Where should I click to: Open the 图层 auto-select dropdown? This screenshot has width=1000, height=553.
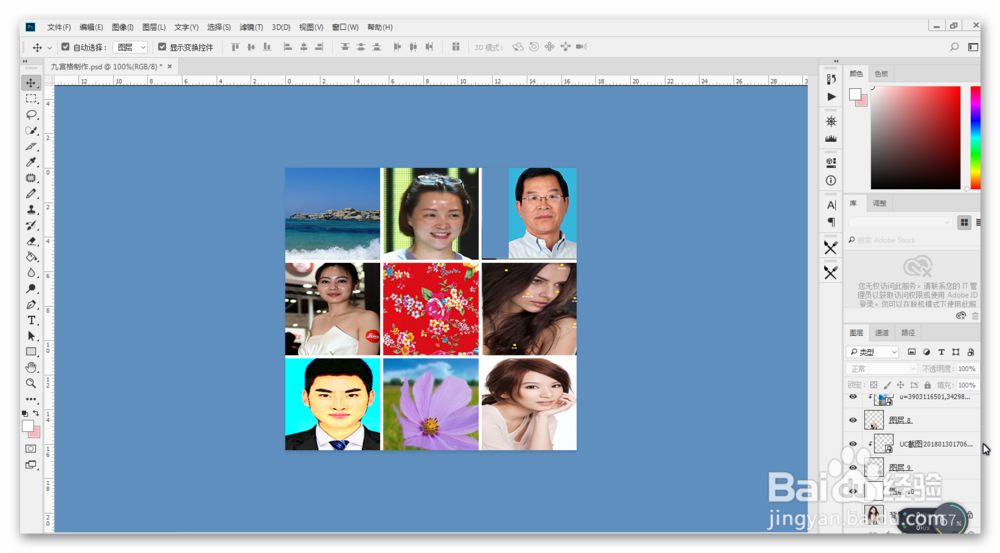point(130,47)
